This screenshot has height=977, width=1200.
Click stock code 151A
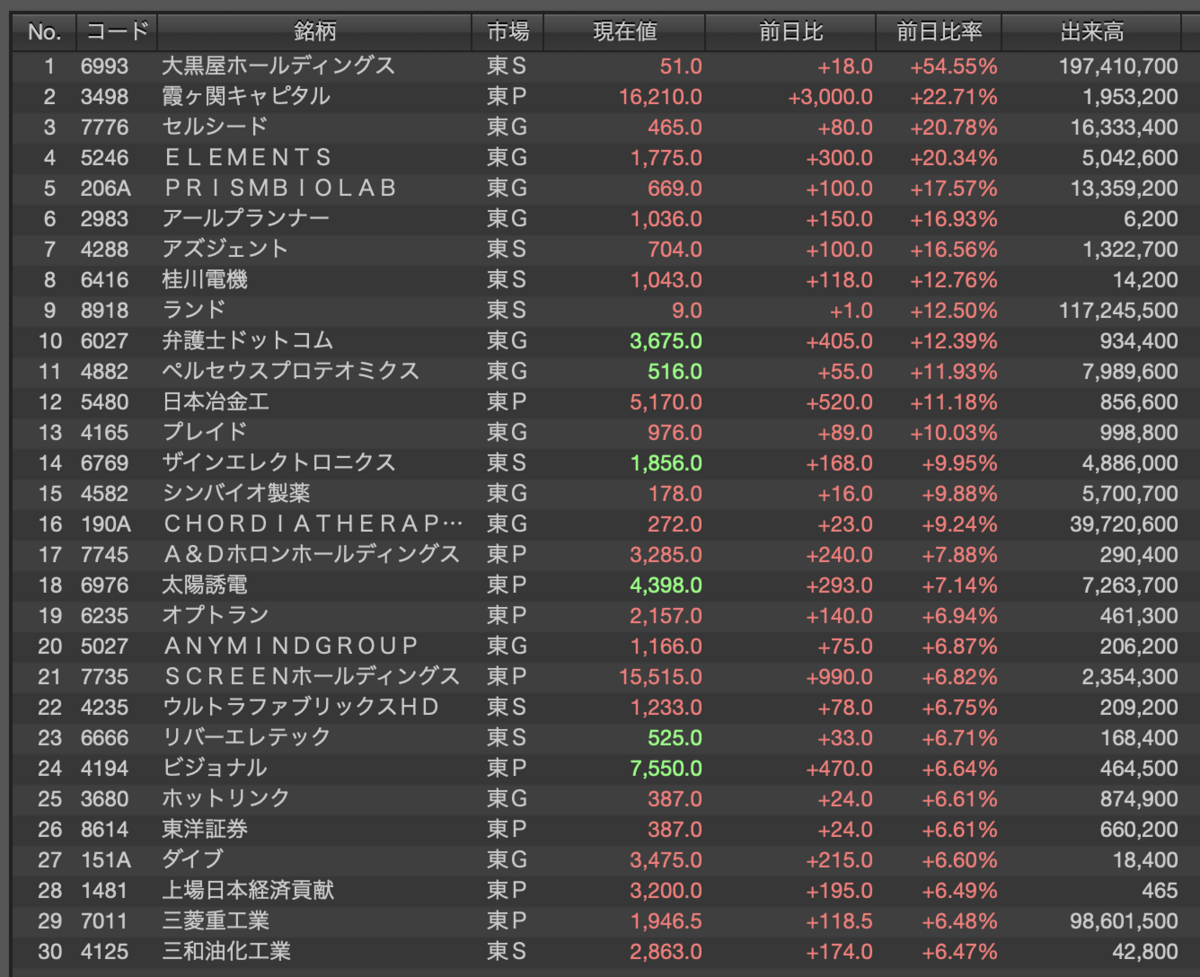pos(105,859)
